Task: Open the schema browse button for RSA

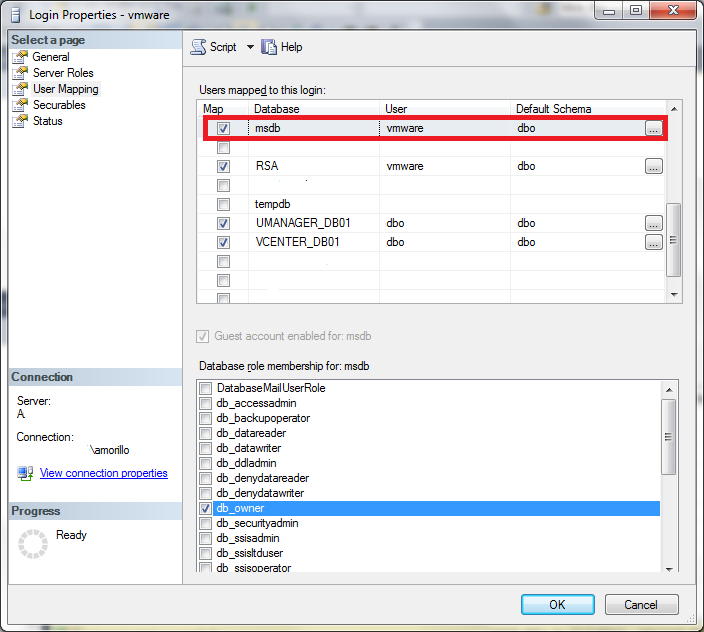Action: [x=654, y=166]
